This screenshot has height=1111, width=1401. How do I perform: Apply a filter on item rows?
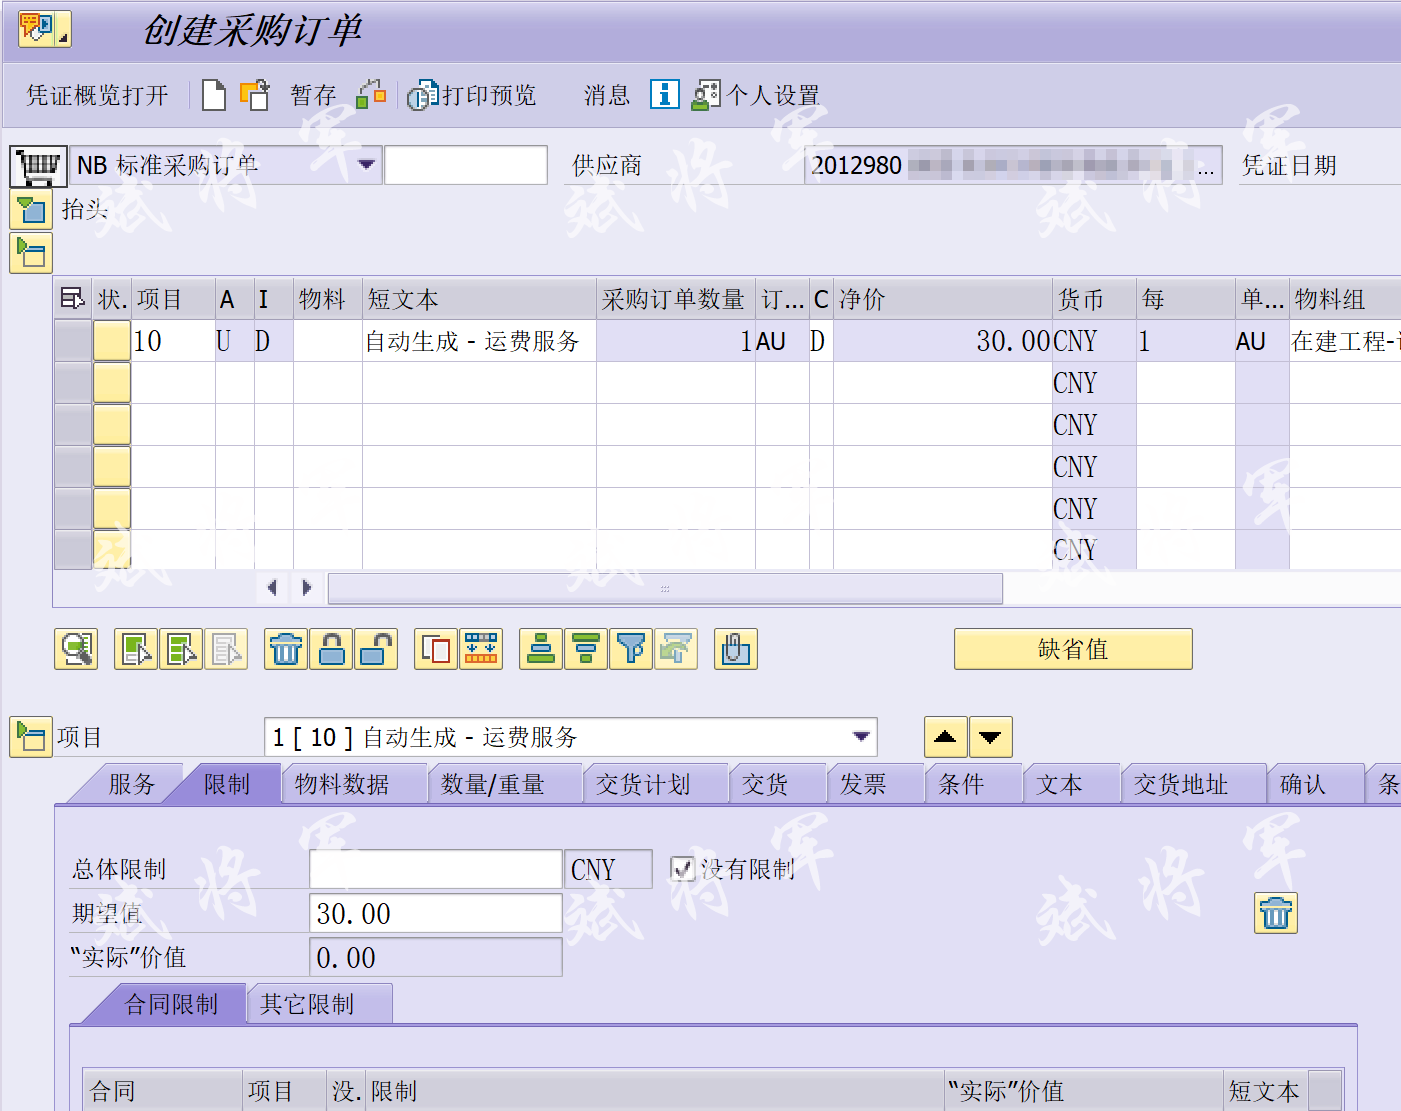click(630, 648)
